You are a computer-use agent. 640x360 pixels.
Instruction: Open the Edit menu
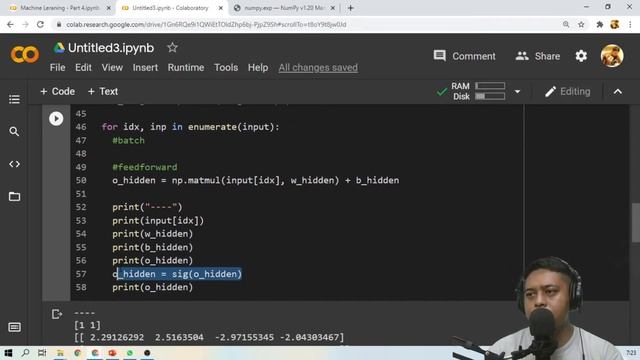(83, 68)
